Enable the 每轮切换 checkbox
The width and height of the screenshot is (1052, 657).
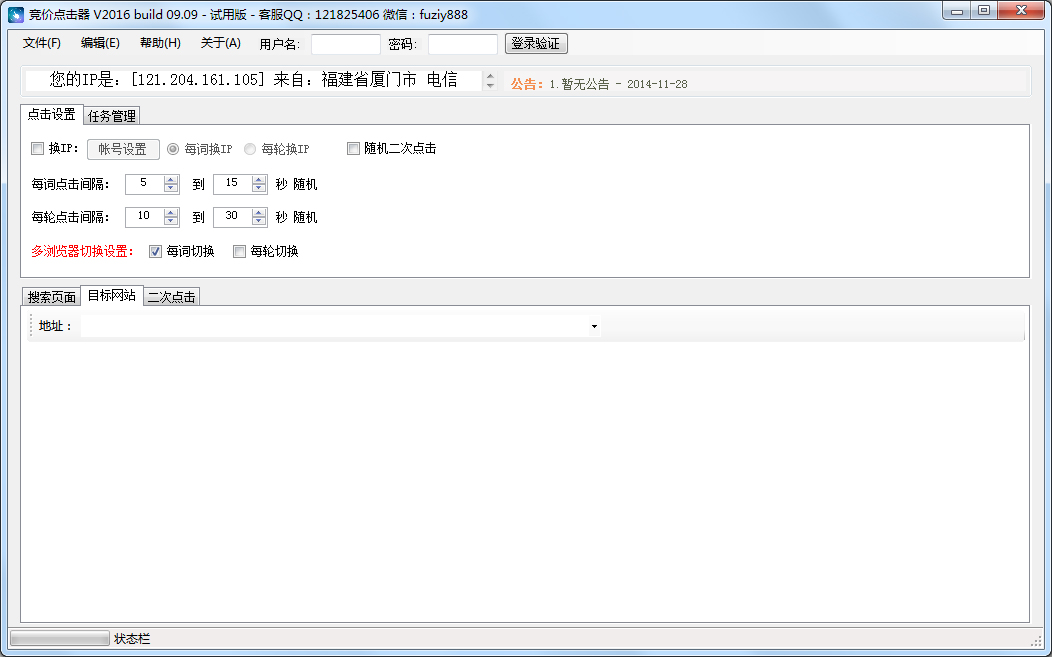tap(239, 252)
